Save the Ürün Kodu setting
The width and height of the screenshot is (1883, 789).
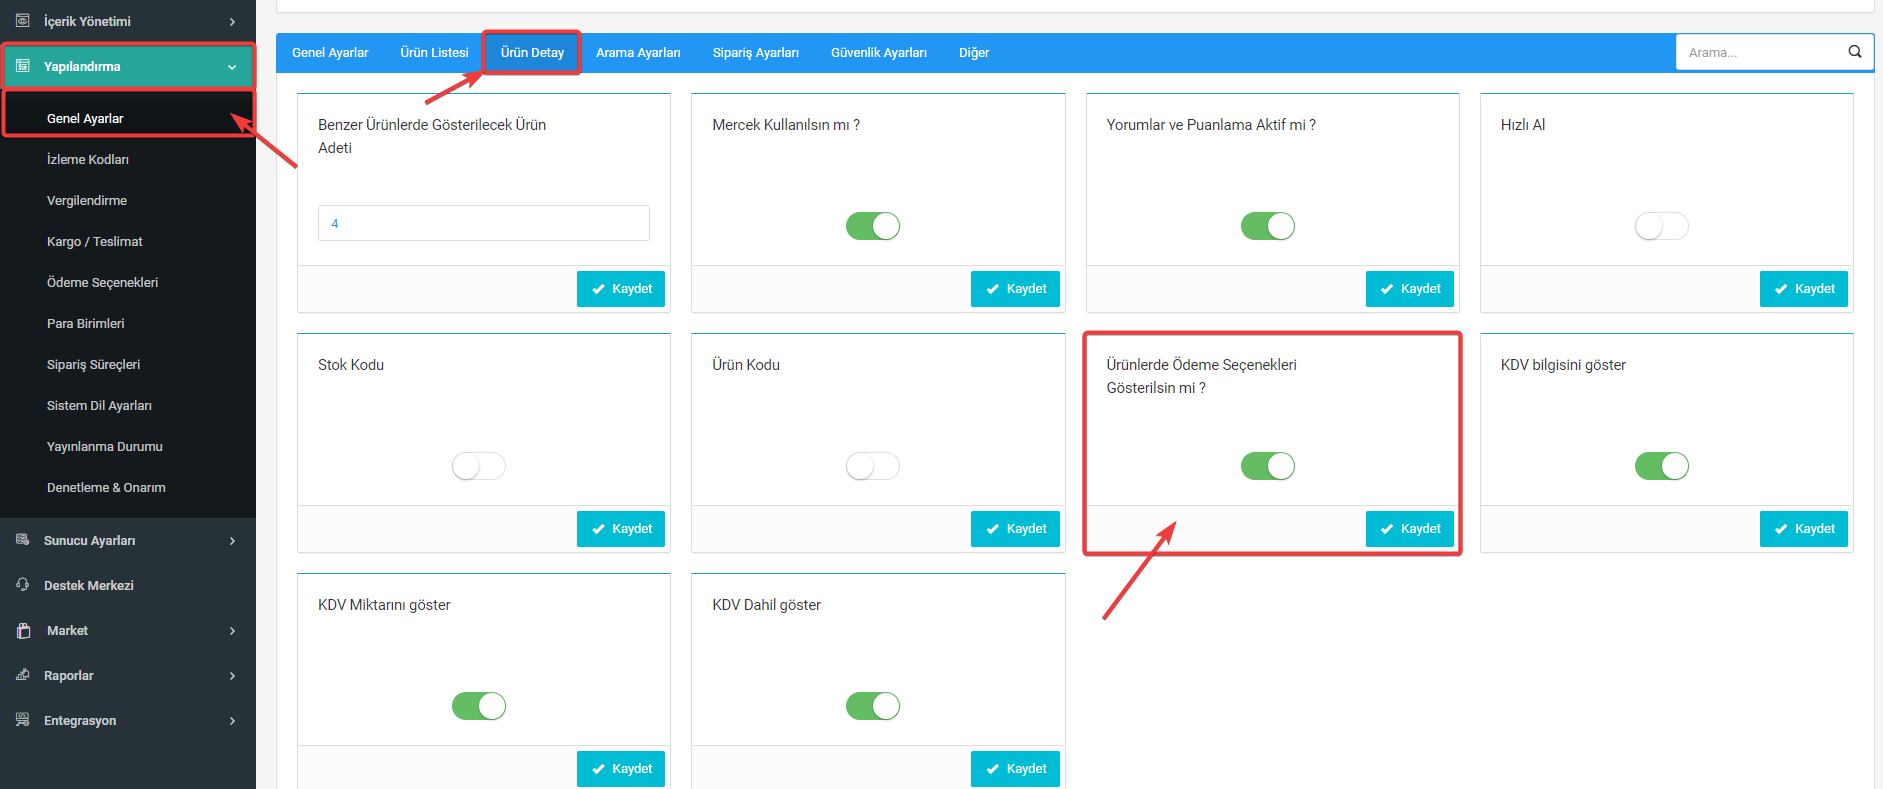tap(1015, 529)
